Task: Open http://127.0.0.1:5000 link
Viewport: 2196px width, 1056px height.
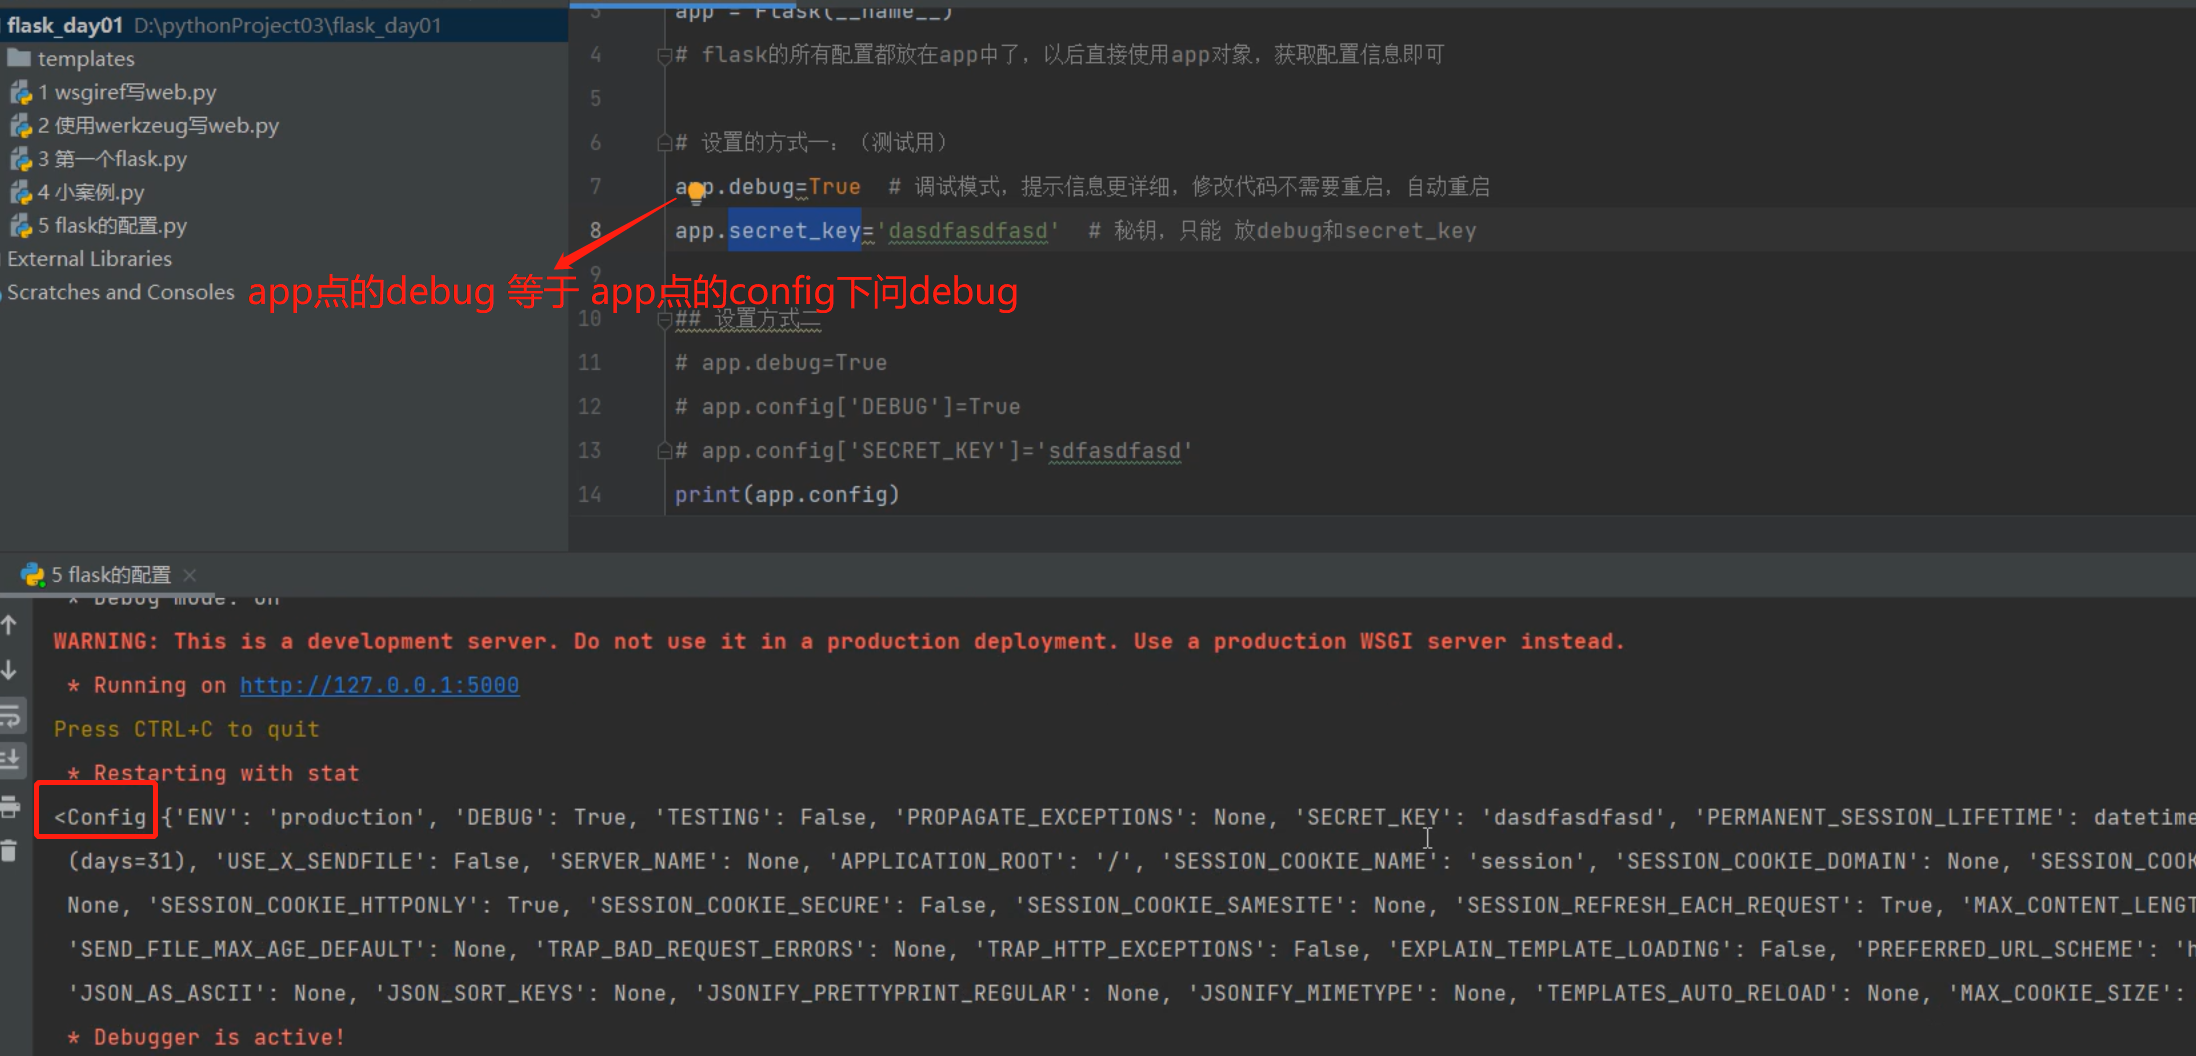Action: tap(379, 685)
